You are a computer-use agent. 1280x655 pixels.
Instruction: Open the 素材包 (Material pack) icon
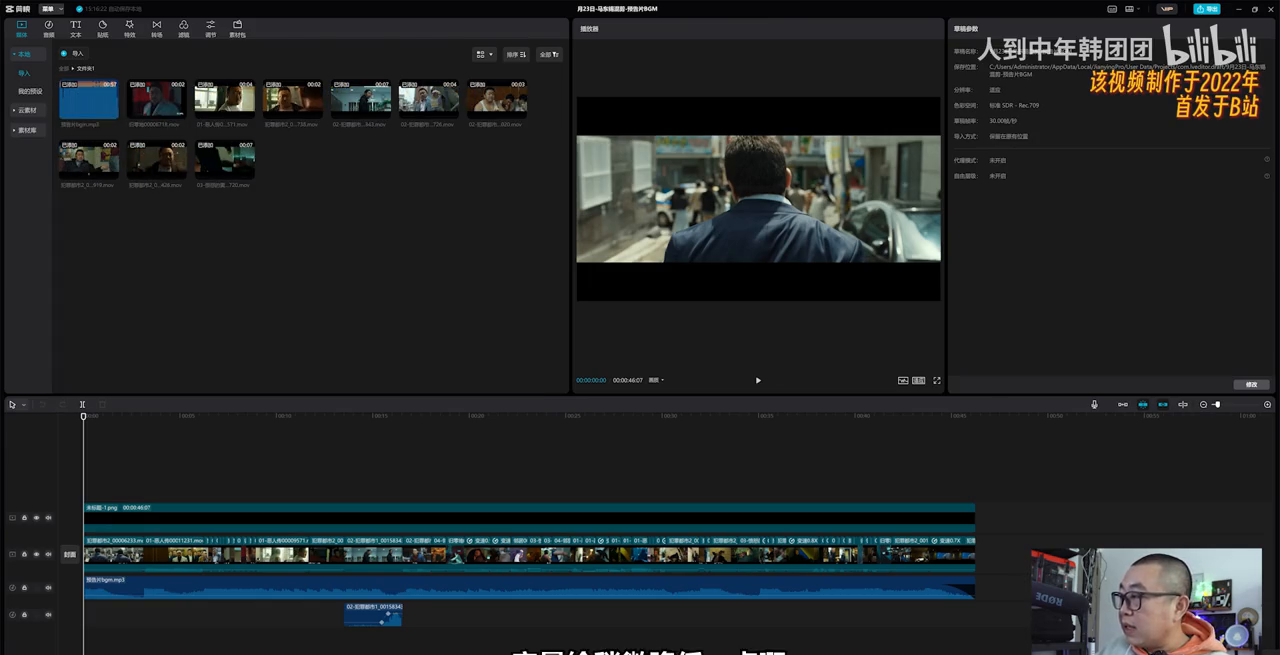click(x=237, y=28)
